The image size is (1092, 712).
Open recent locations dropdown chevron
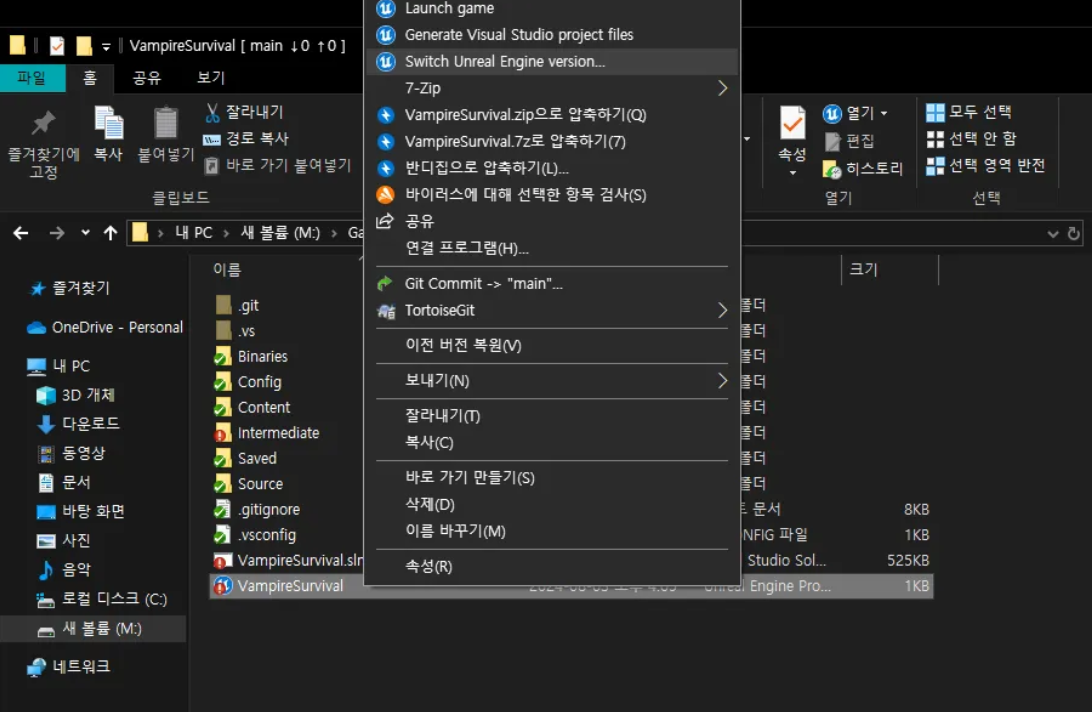pos(85,233)
